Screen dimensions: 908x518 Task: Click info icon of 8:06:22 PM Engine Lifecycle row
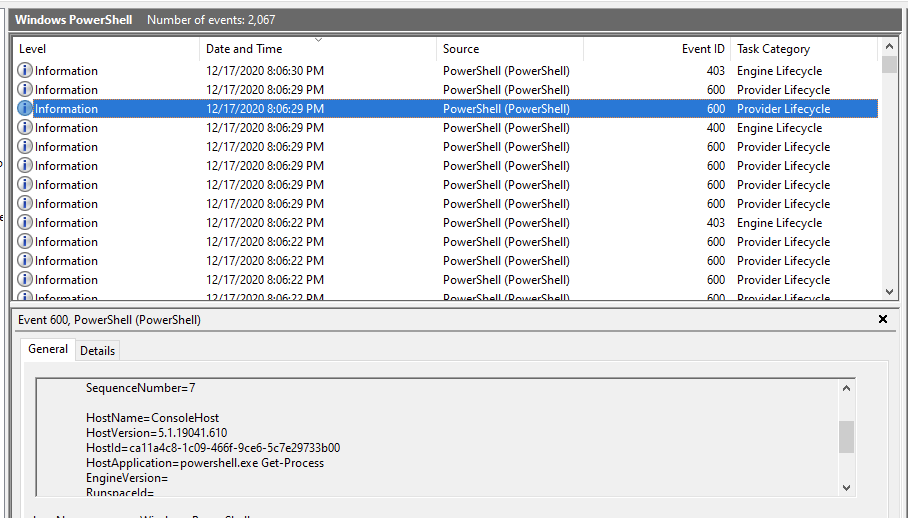24,223
